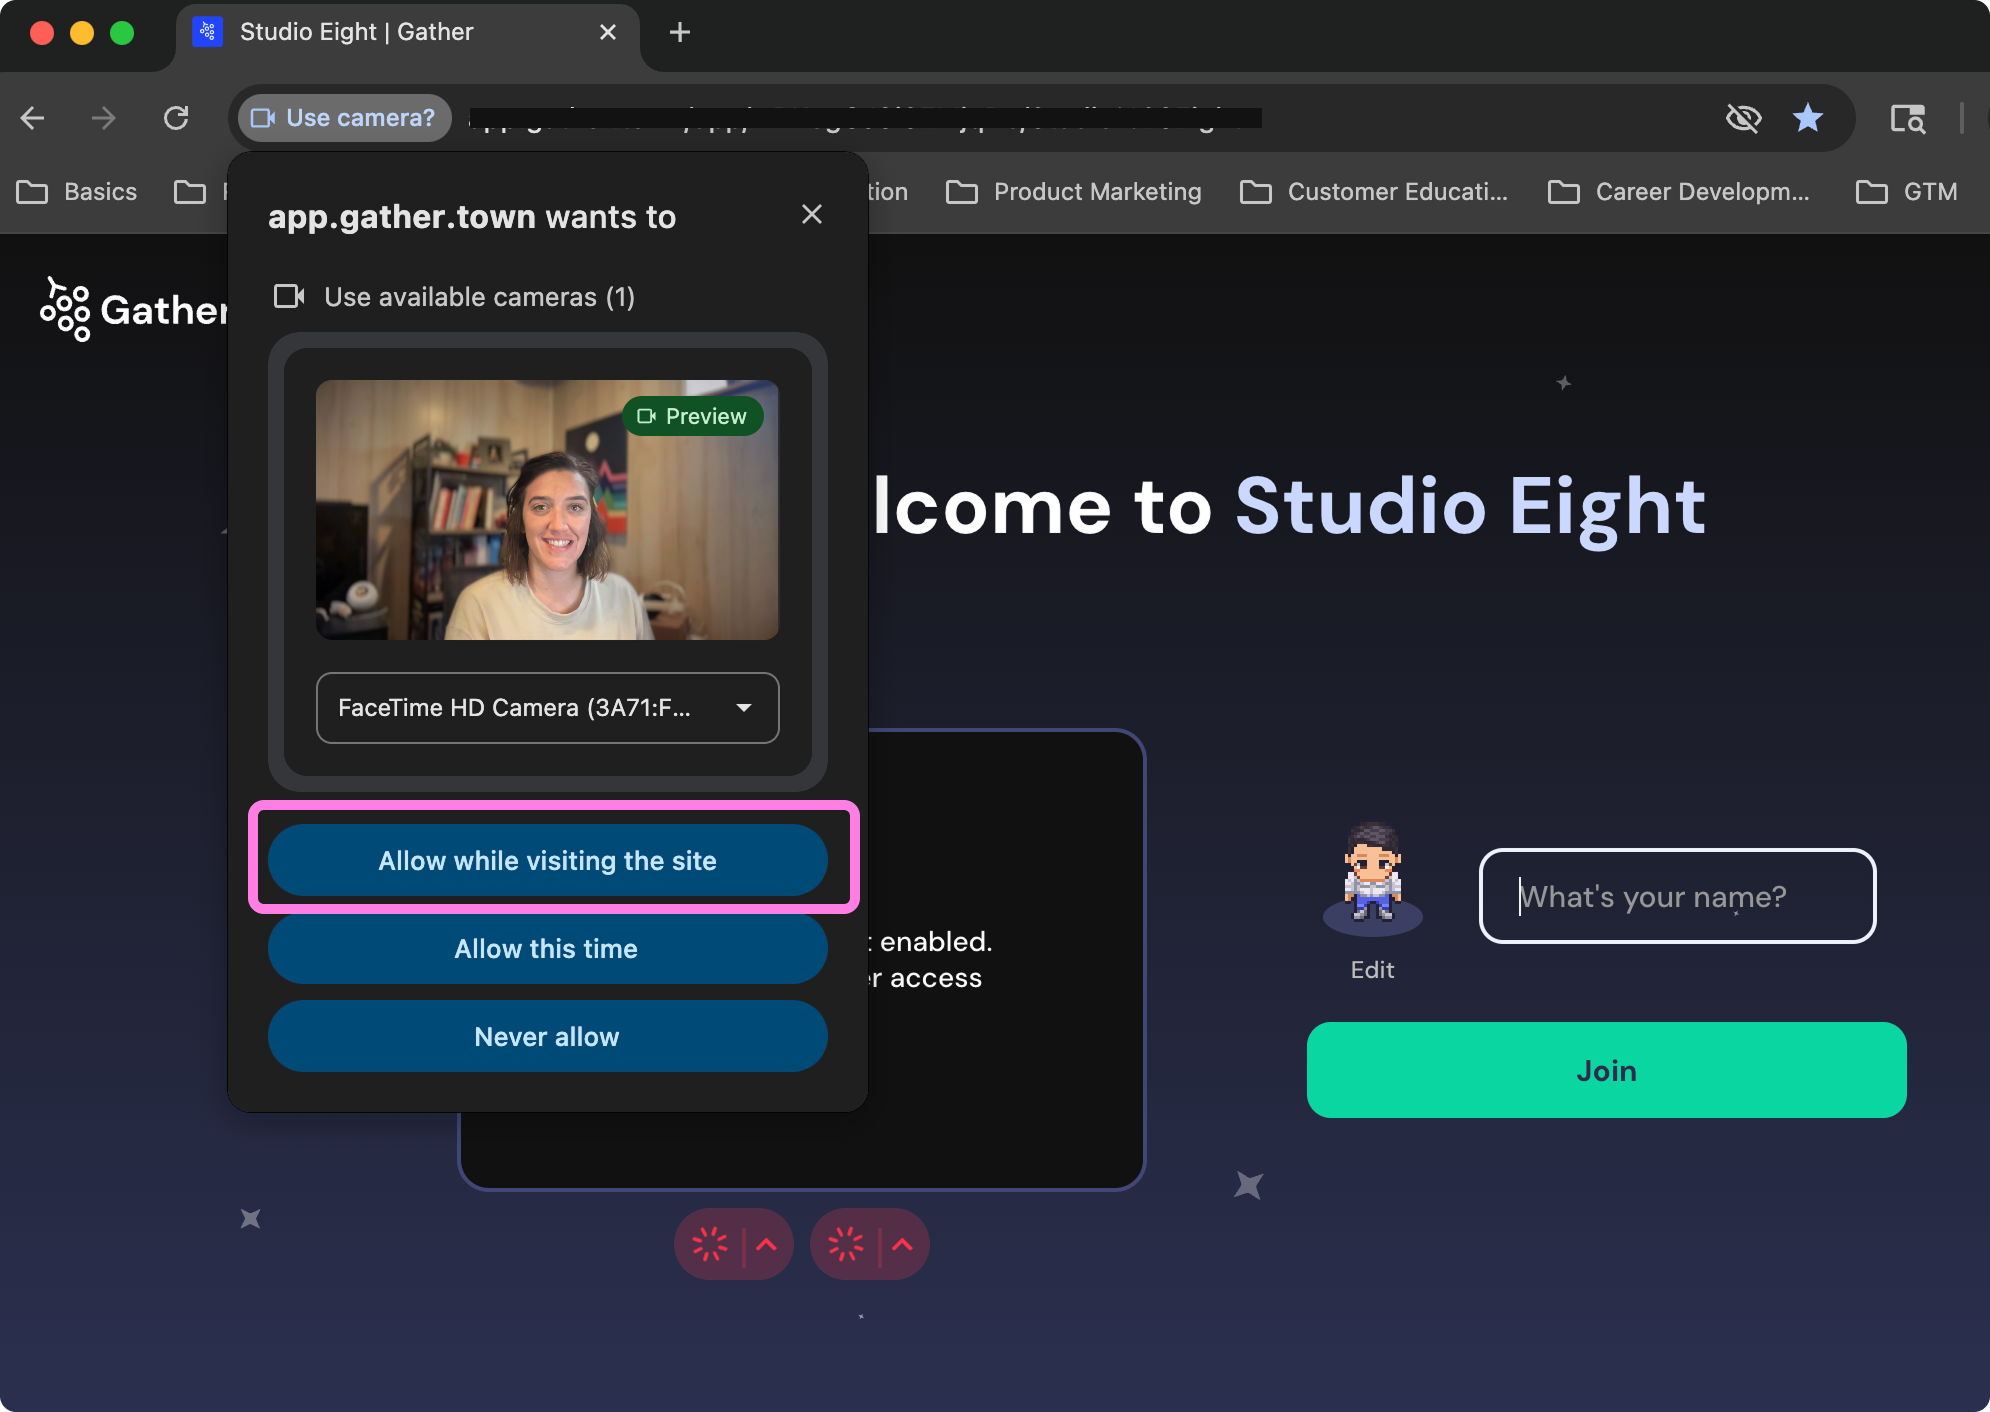Click the pixel avatar character
Screen dimensions: 1990x1412
click(x=1372, y=872)
